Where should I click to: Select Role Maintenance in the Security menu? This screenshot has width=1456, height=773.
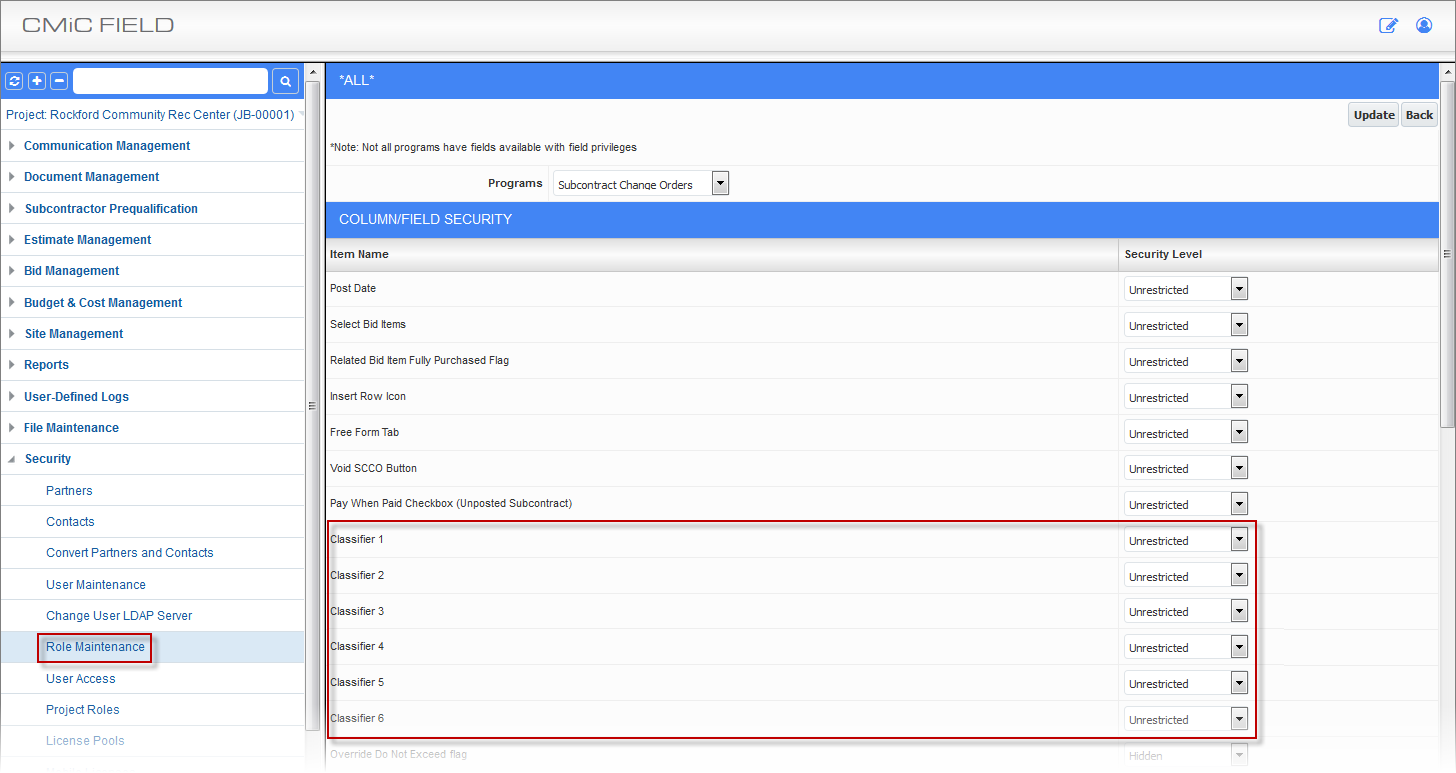pos(95,647)
